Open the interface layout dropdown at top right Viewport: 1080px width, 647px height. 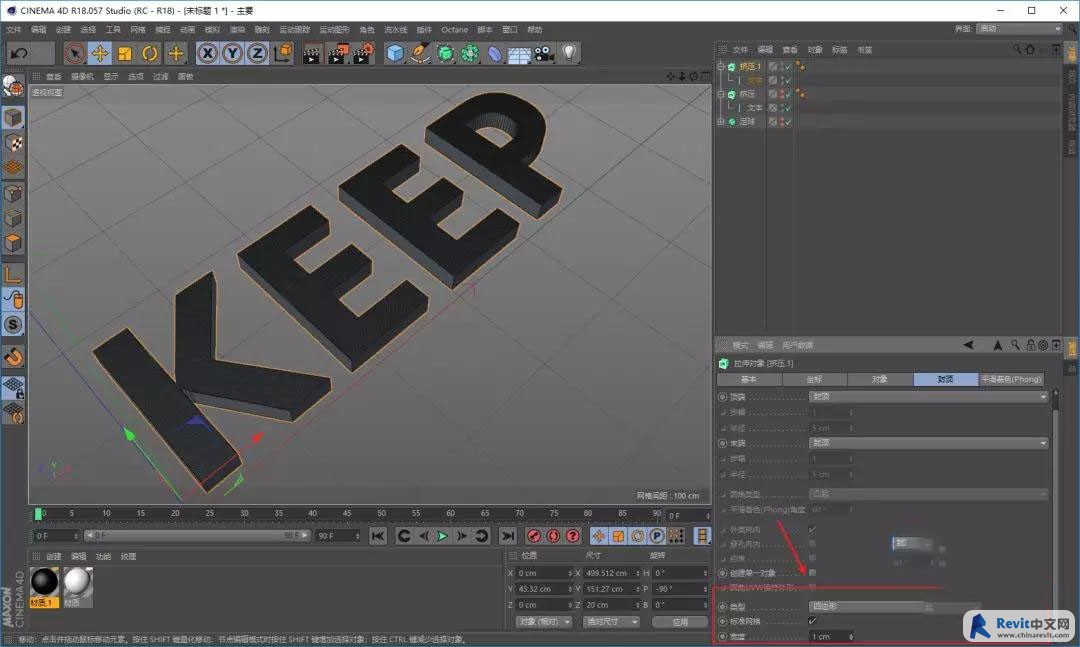(1020, 29)
